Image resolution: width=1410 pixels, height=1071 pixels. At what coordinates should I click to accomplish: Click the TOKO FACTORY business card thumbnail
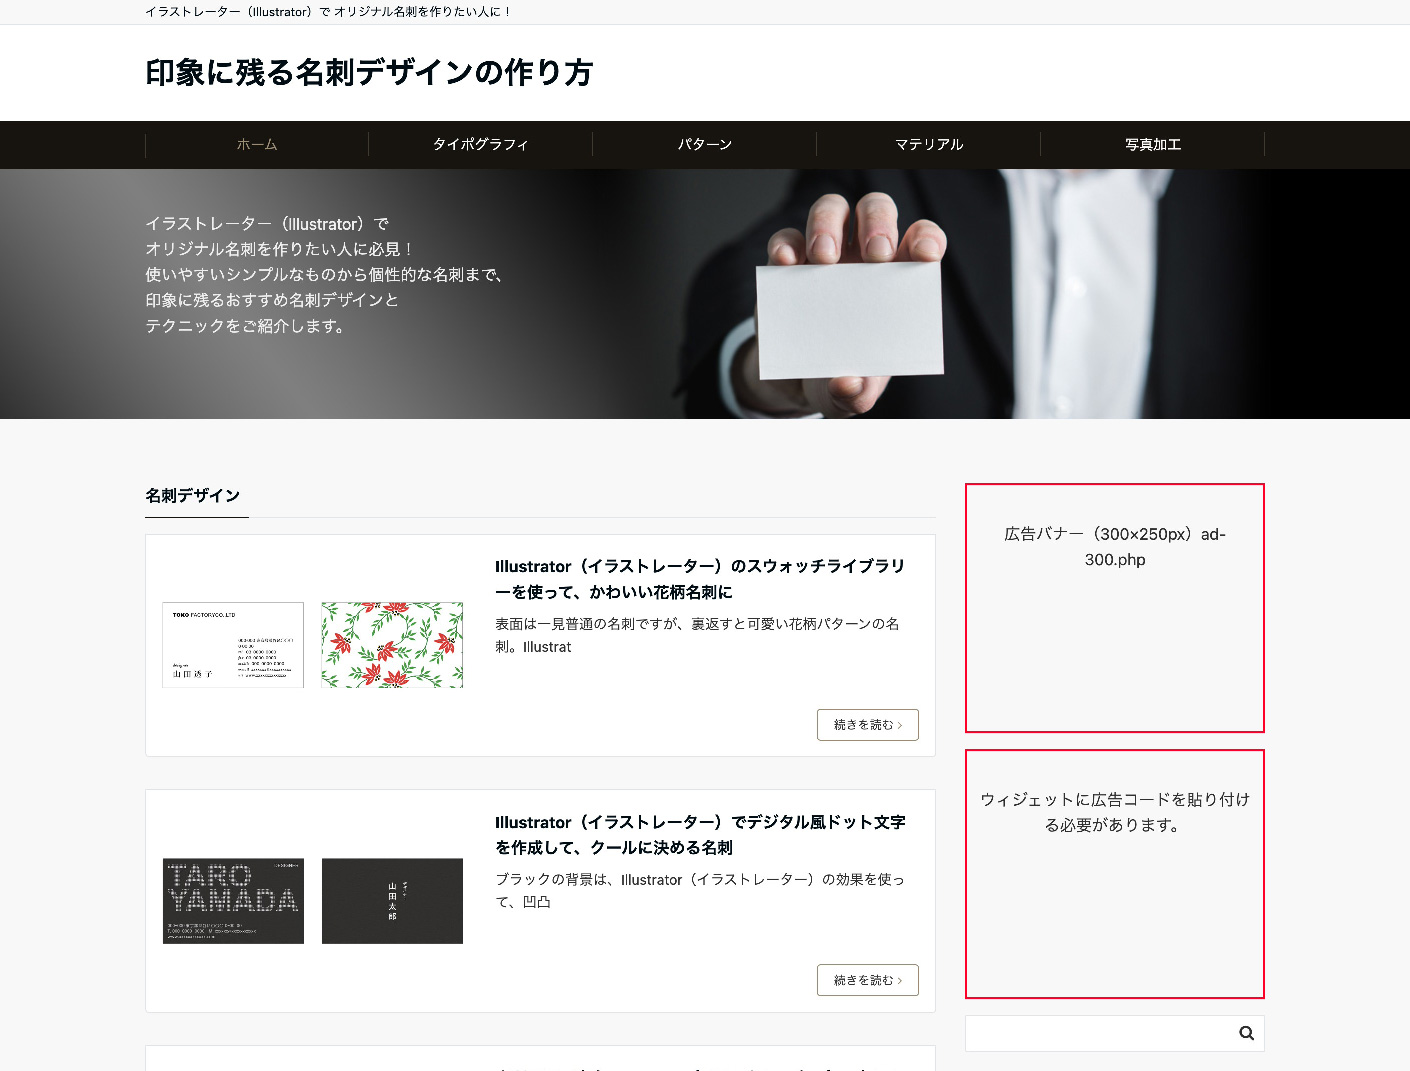point(232,645)
